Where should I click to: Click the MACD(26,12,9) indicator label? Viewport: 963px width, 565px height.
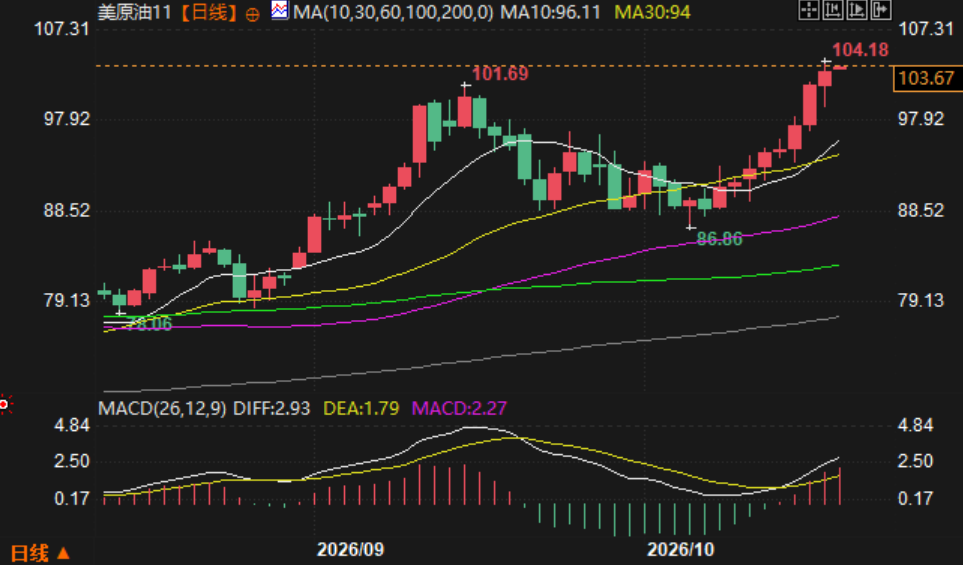(x=162, y=408)
